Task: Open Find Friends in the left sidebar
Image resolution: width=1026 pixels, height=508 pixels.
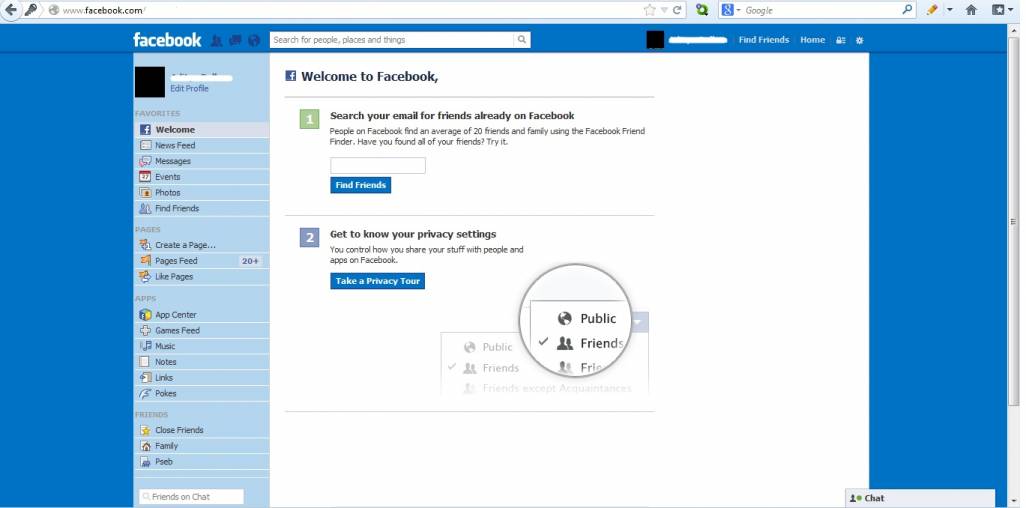Action: [x=202, y=208]
